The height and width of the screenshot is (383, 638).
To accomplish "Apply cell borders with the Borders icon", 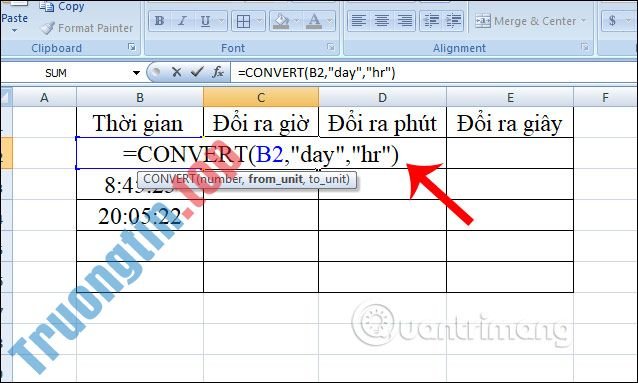I will (243, 21).
